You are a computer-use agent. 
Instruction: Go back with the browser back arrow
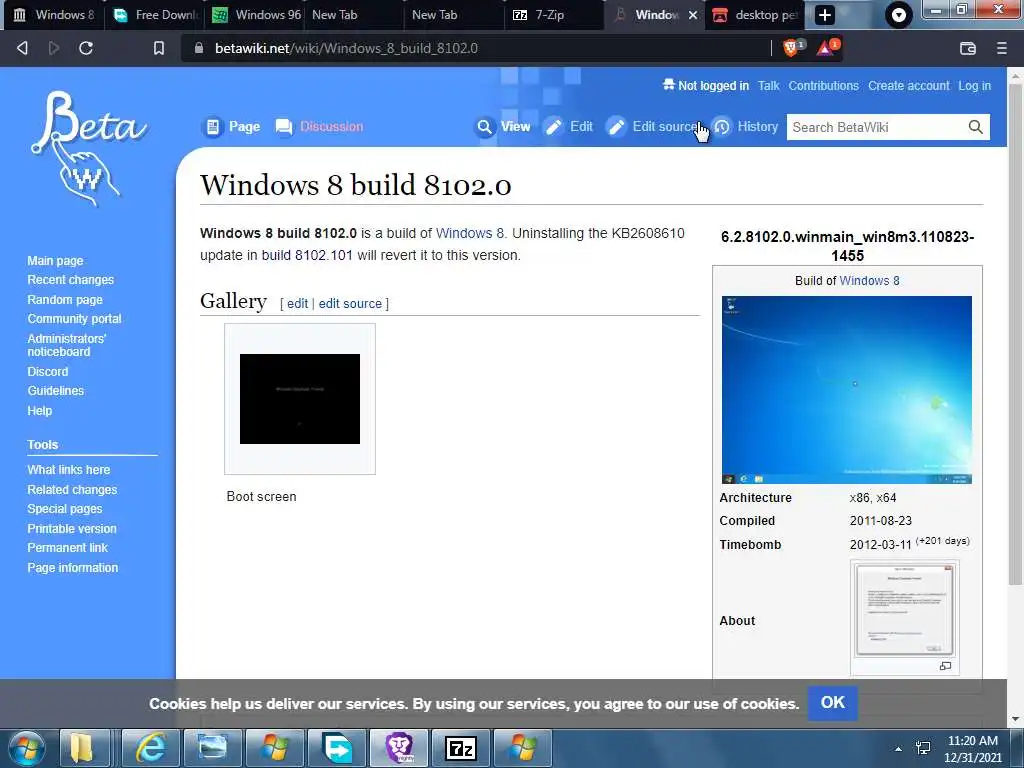22,48
